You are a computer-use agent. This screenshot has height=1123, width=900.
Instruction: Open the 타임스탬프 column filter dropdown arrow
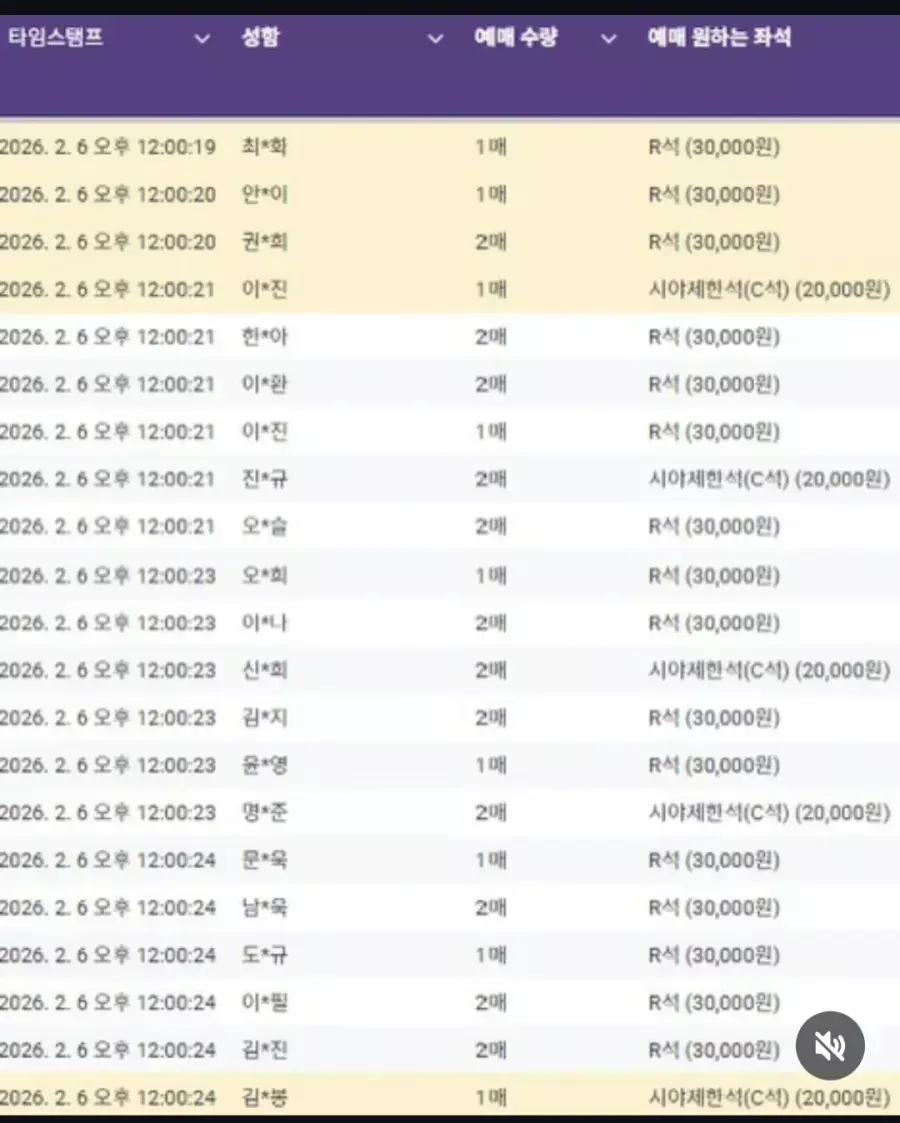coord(202,39)
